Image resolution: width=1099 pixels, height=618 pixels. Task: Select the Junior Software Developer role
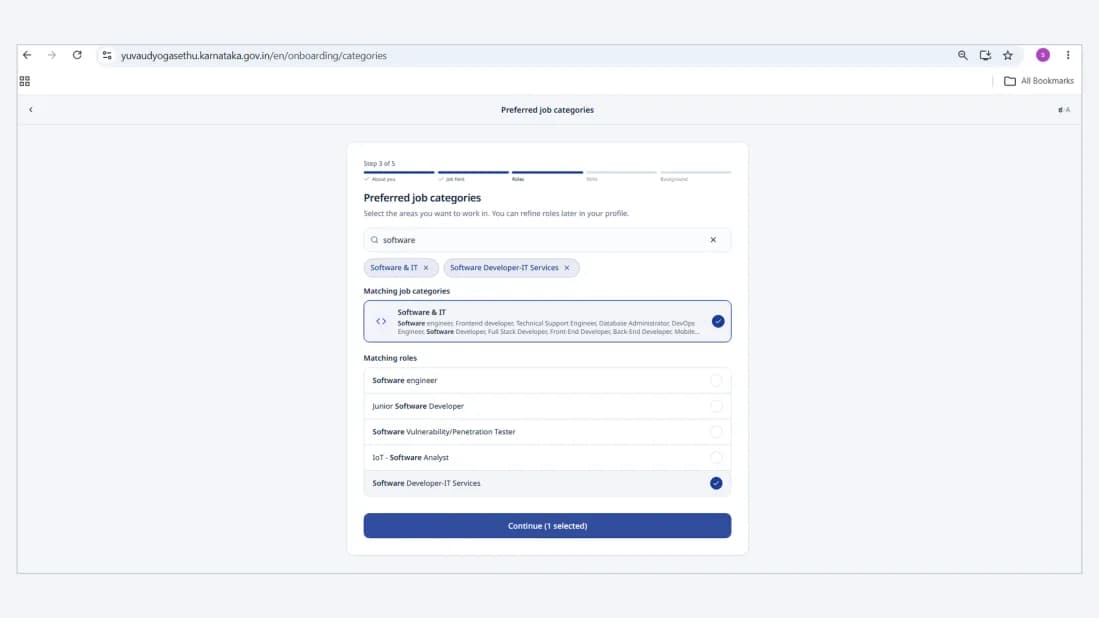[547, 406]
